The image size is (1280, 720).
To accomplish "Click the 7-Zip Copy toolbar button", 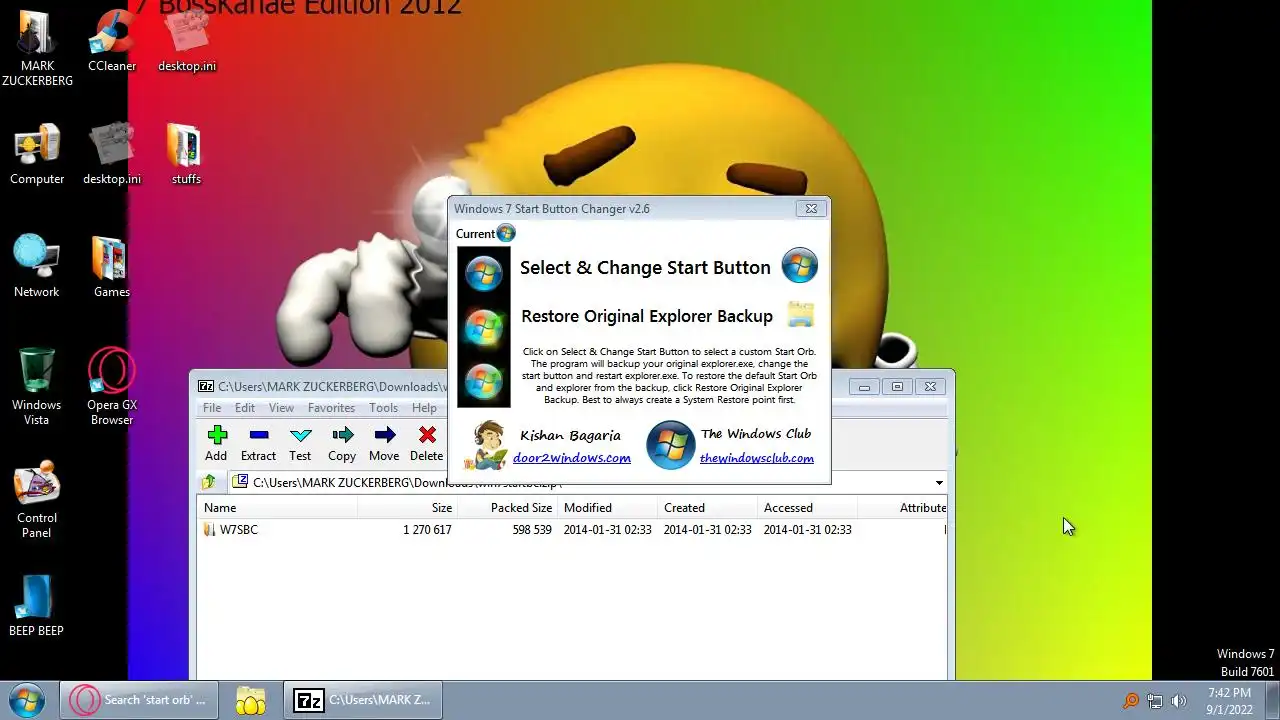I will pos(342,444).
